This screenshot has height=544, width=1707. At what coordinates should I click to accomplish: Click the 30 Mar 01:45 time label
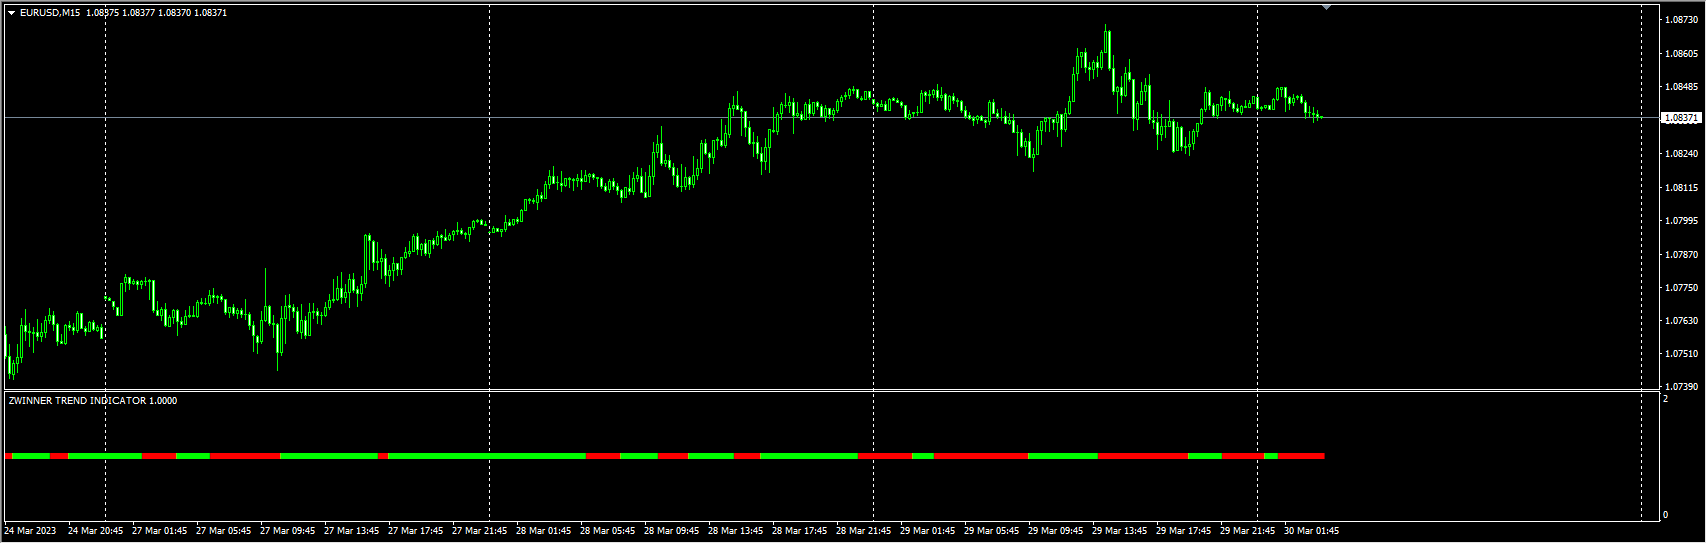pyautogui.click(x=1312, y=531)
